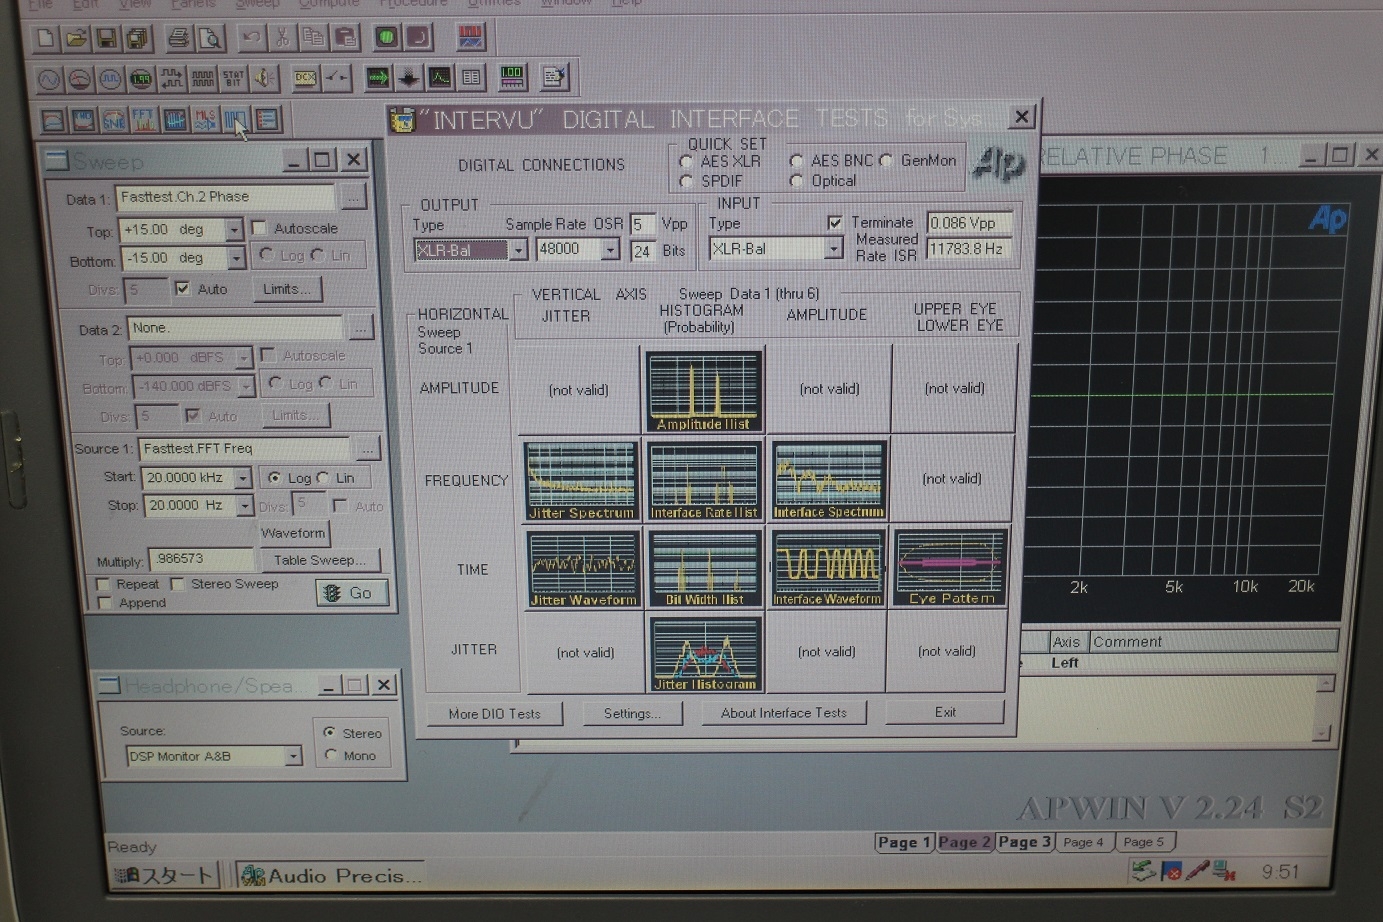Switch to the Page 5 tab
Screen dimensions: 1383x922
pos(1143,842)
